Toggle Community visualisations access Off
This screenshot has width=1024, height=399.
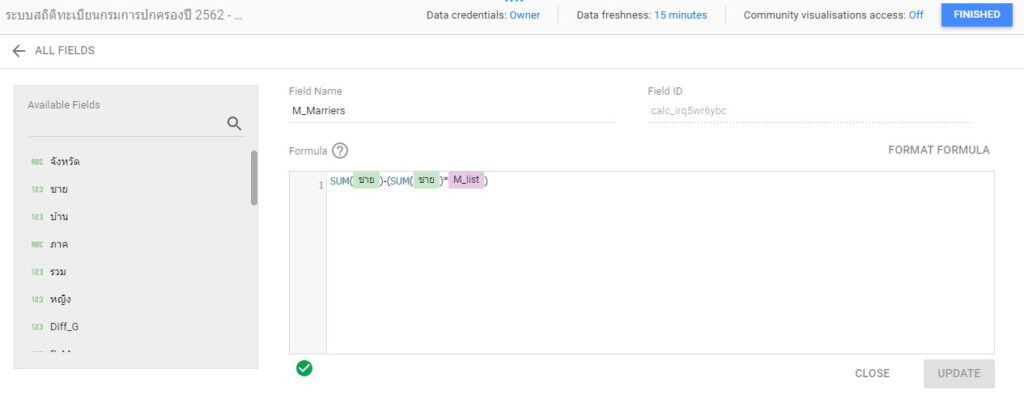point(916,15)
